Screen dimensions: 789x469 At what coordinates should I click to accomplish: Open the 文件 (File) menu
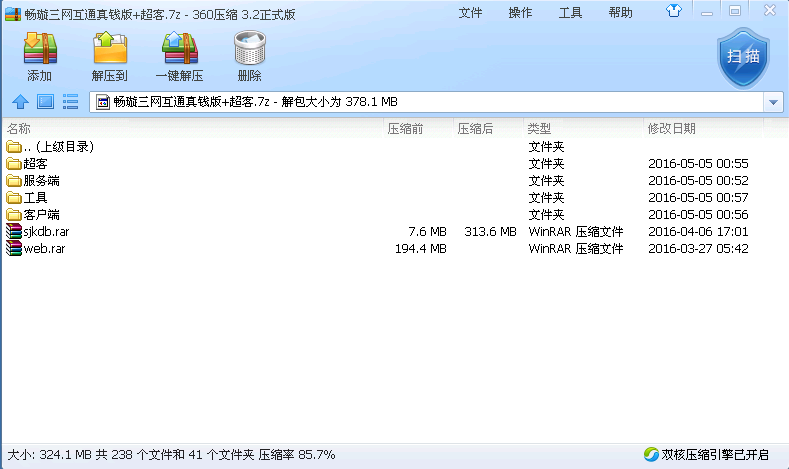470,13
